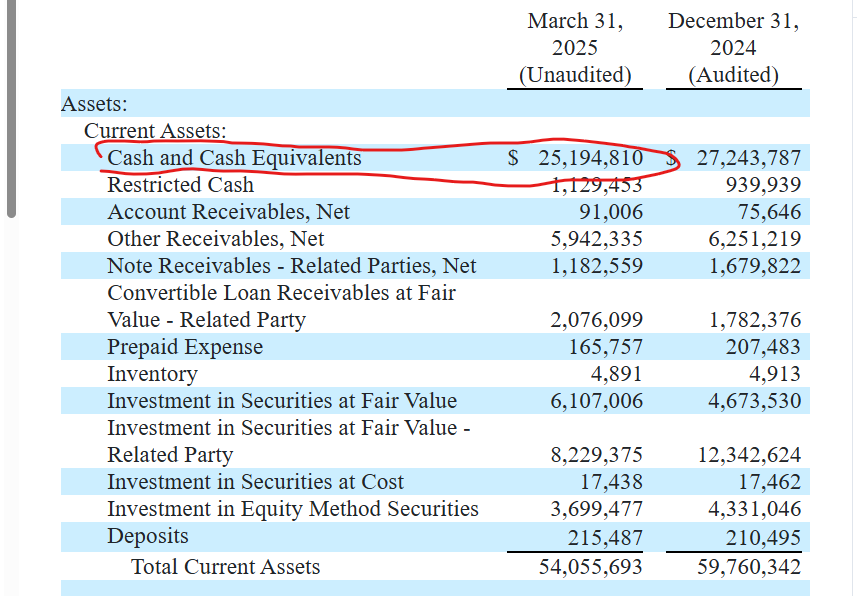This screenshot has height=596, width=857.
Task: Click the March 31, 2025 column header
Action: point(575,48)
